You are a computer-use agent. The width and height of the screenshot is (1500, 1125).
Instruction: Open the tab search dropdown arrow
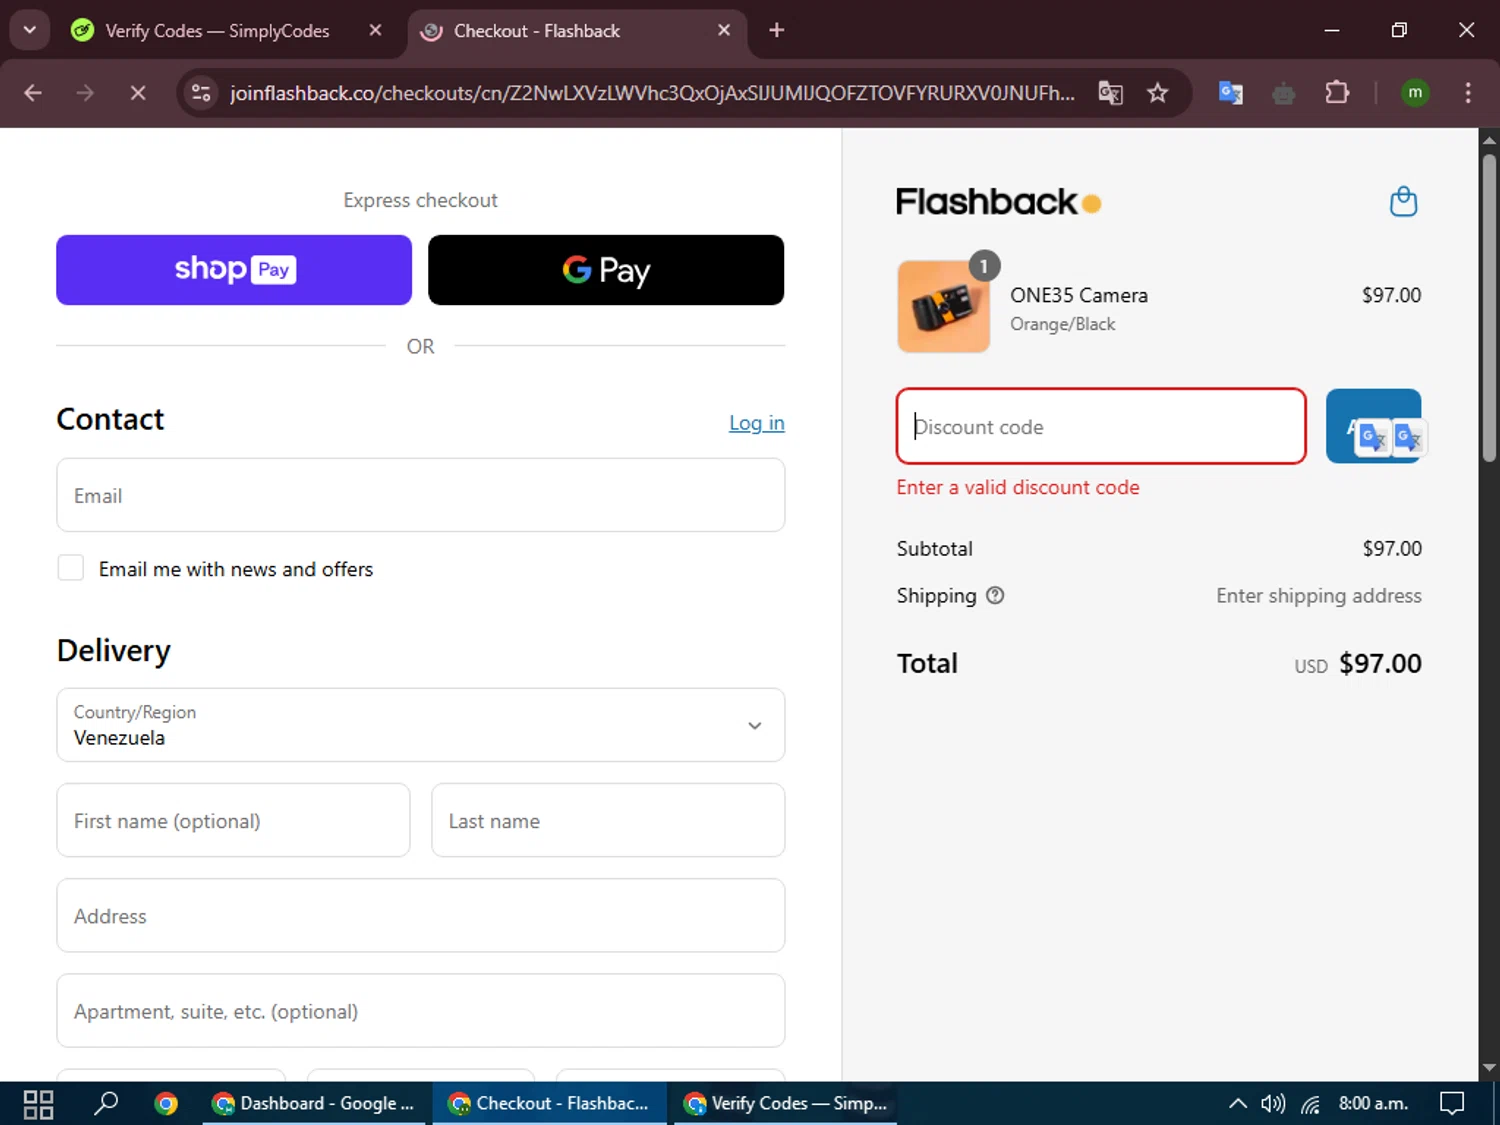coord(29,30)
